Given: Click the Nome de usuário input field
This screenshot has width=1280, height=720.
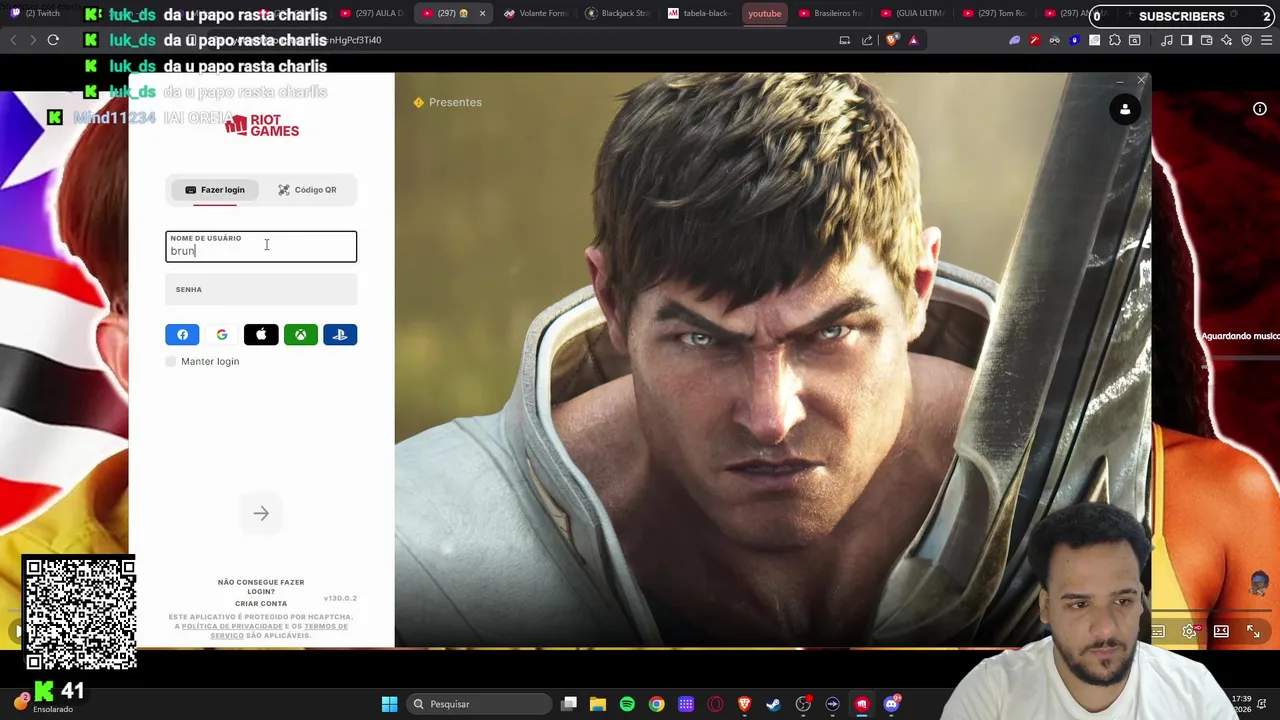Looking at the screenshot, I should (261, 247).
